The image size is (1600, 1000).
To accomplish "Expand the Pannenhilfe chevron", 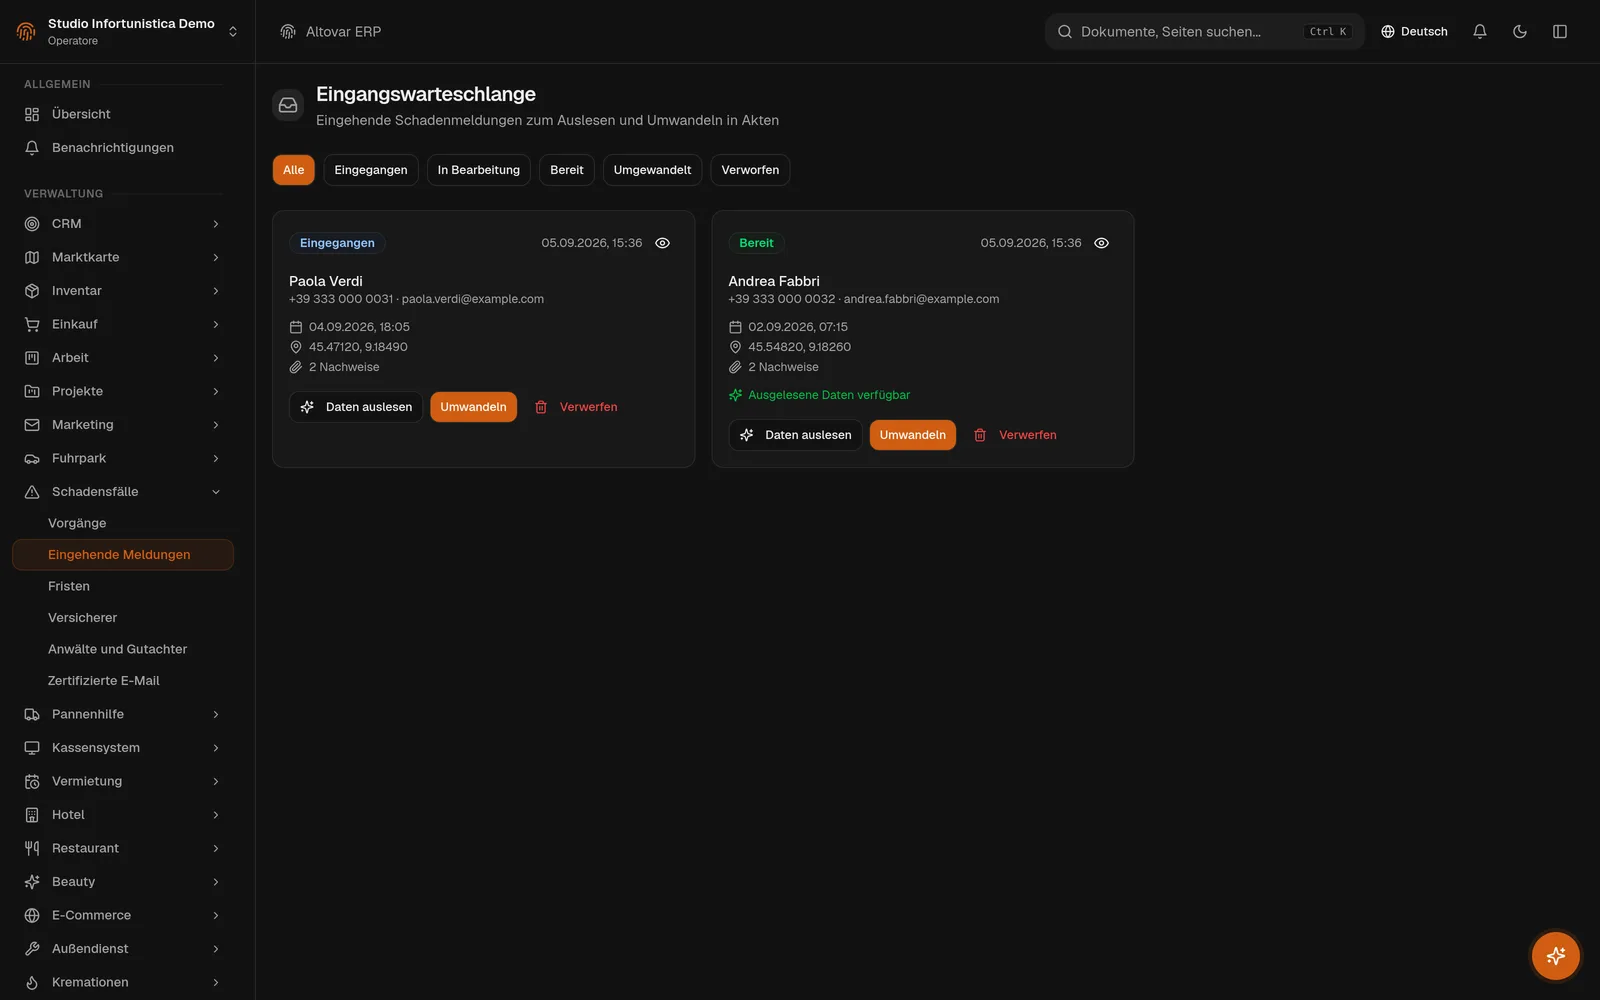I will pos(216,714).
